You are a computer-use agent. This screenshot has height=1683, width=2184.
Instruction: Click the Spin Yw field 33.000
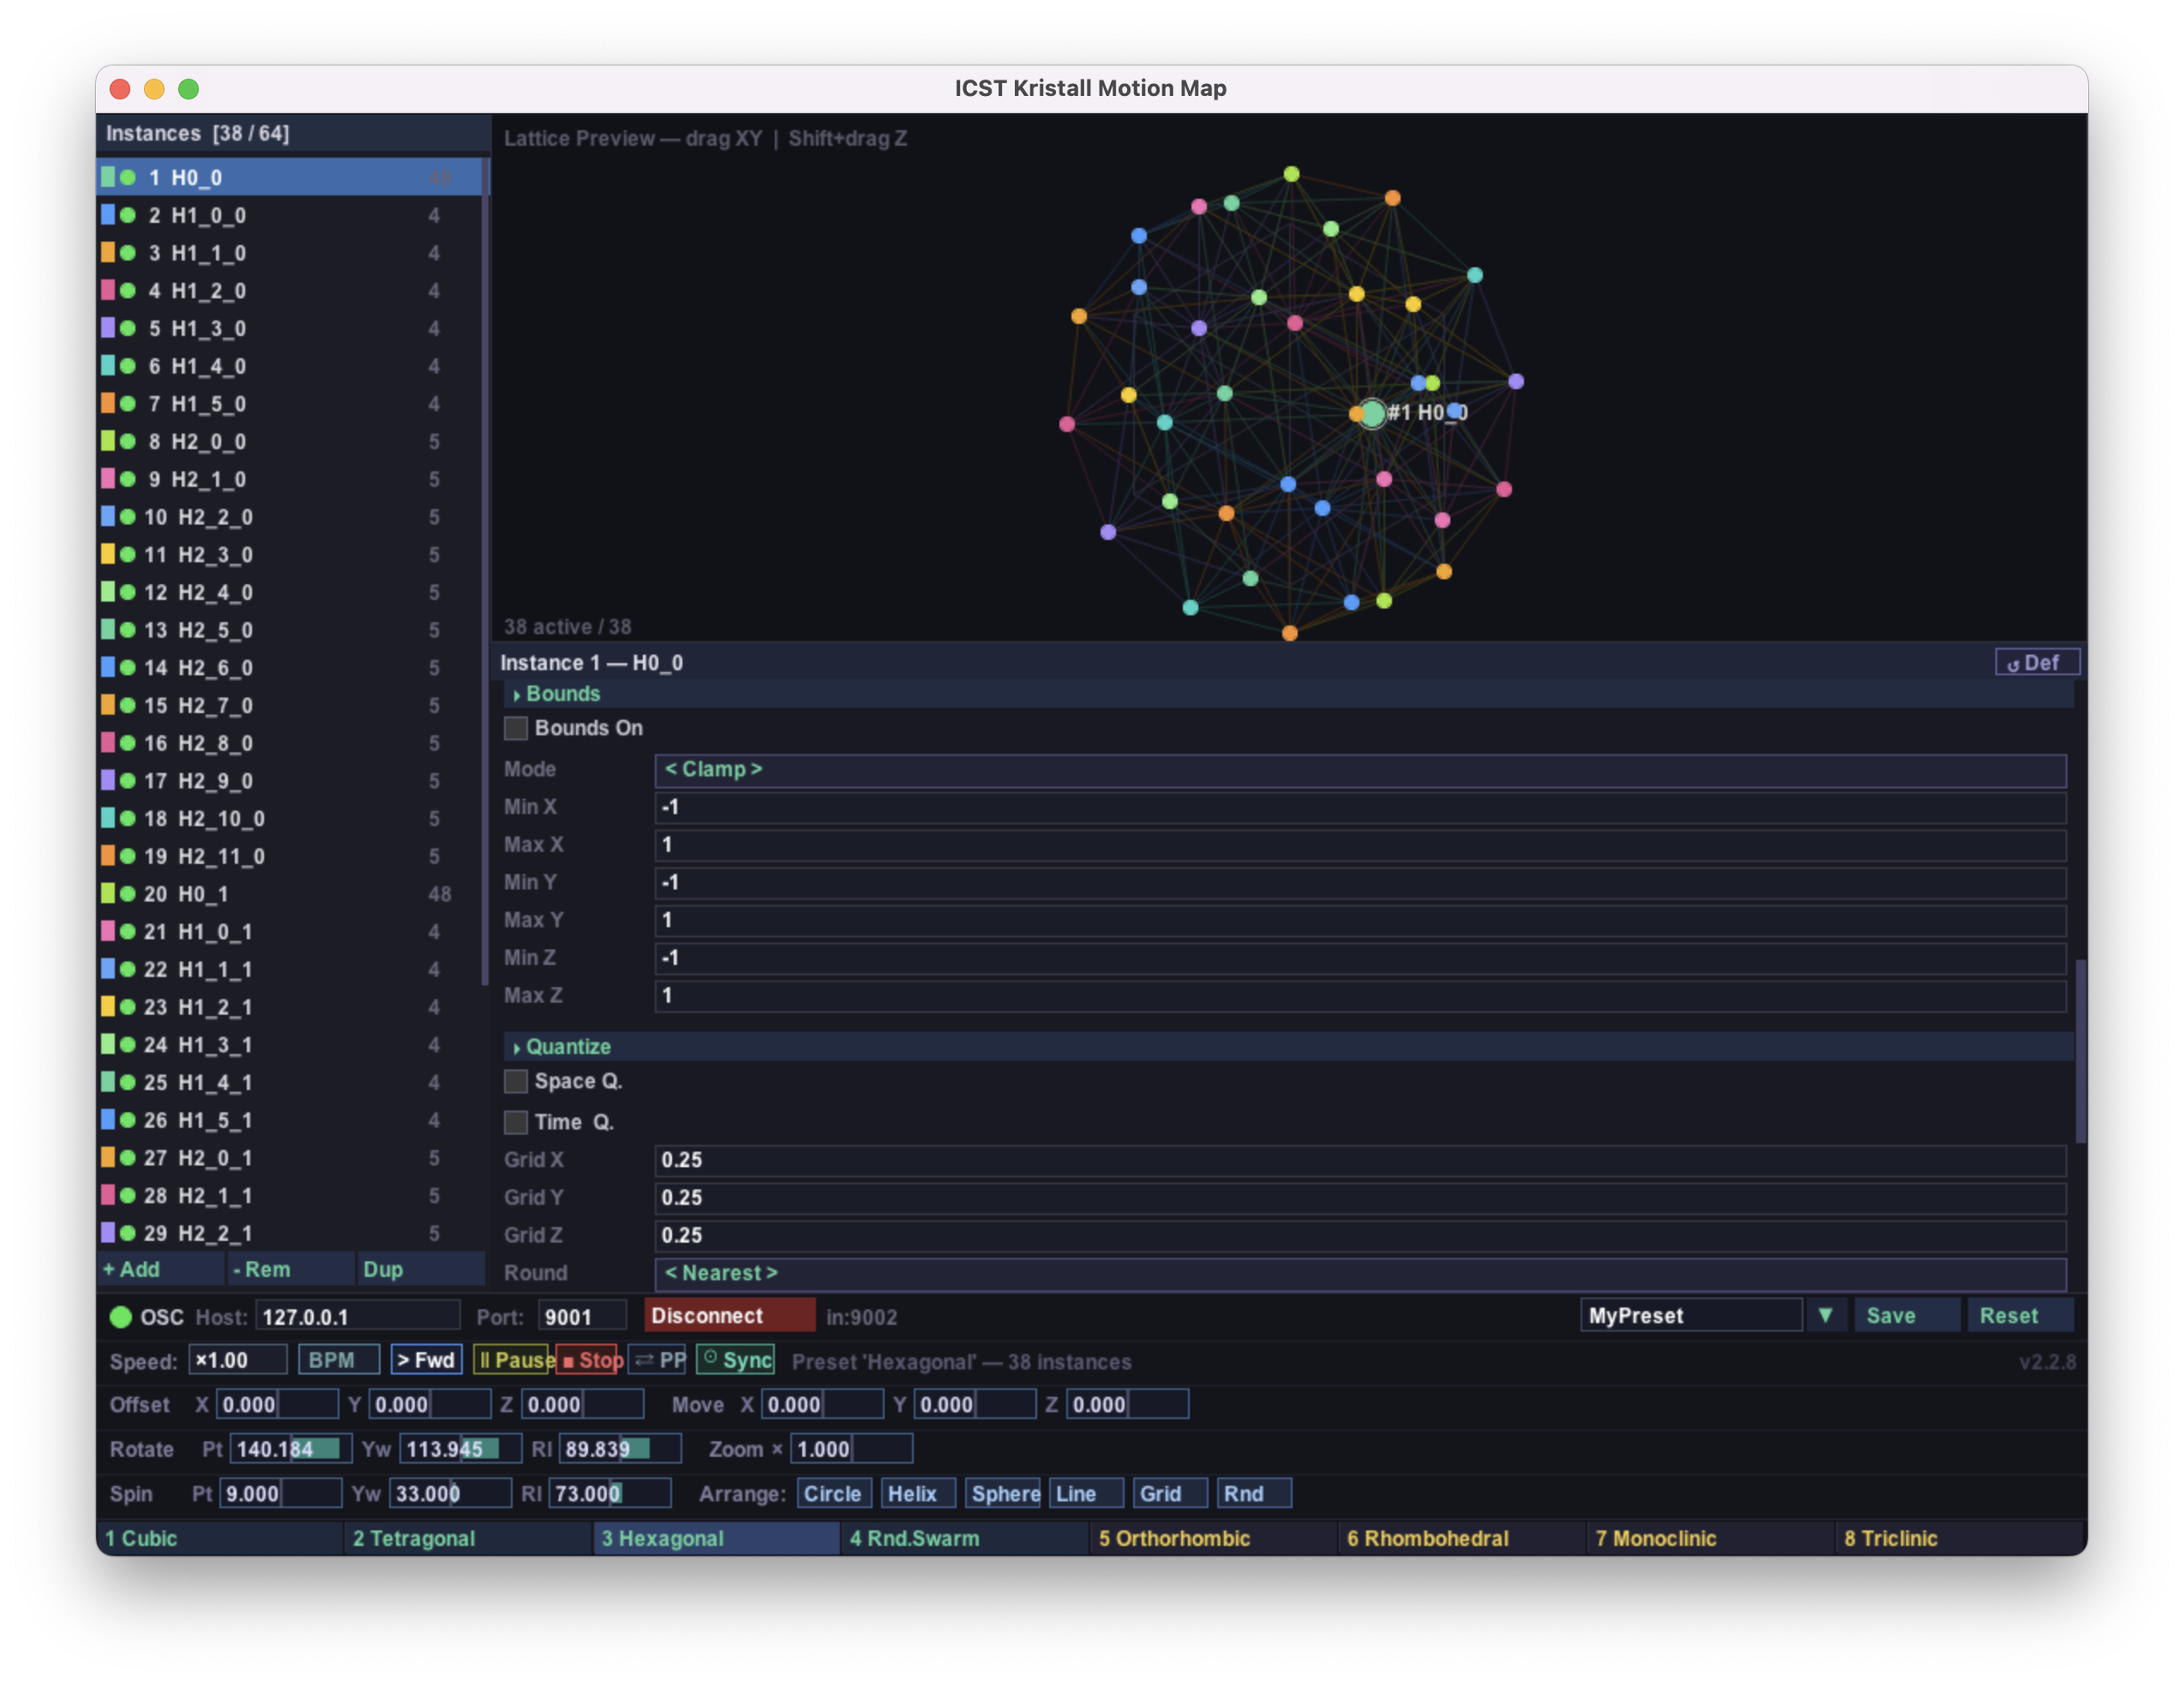point(450,1493)
